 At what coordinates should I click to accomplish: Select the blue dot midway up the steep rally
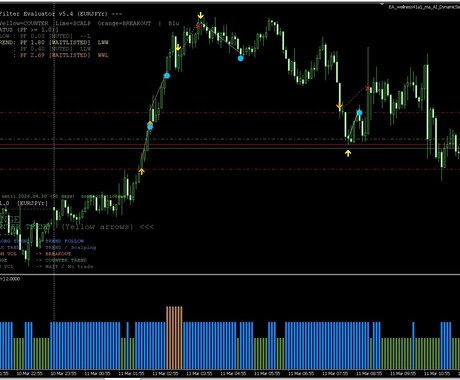tap(167, 76)
